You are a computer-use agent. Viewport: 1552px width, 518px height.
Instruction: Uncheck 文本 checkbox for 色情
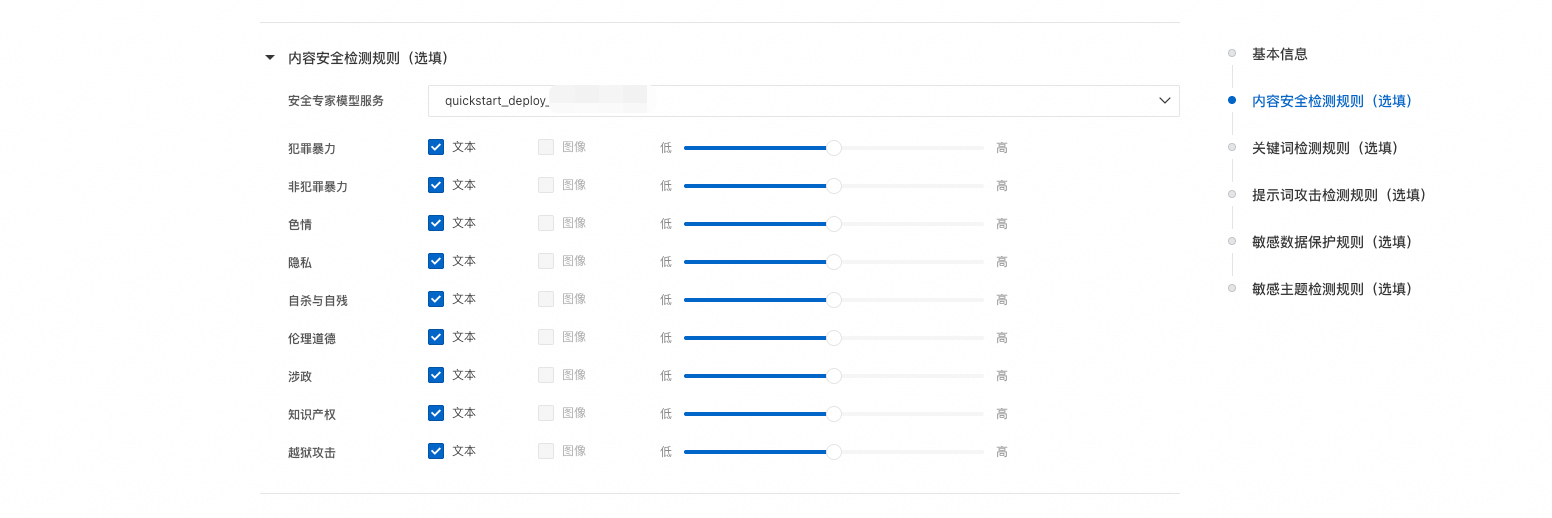click(x=436, y=223)
